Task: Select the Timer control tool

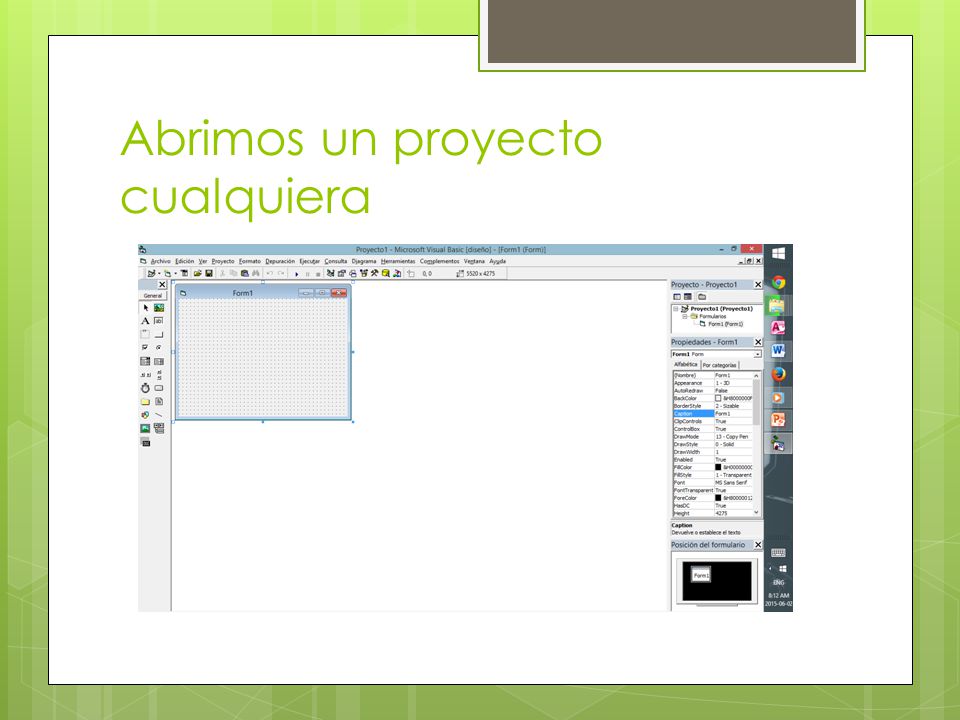Action: coord(146,388)
